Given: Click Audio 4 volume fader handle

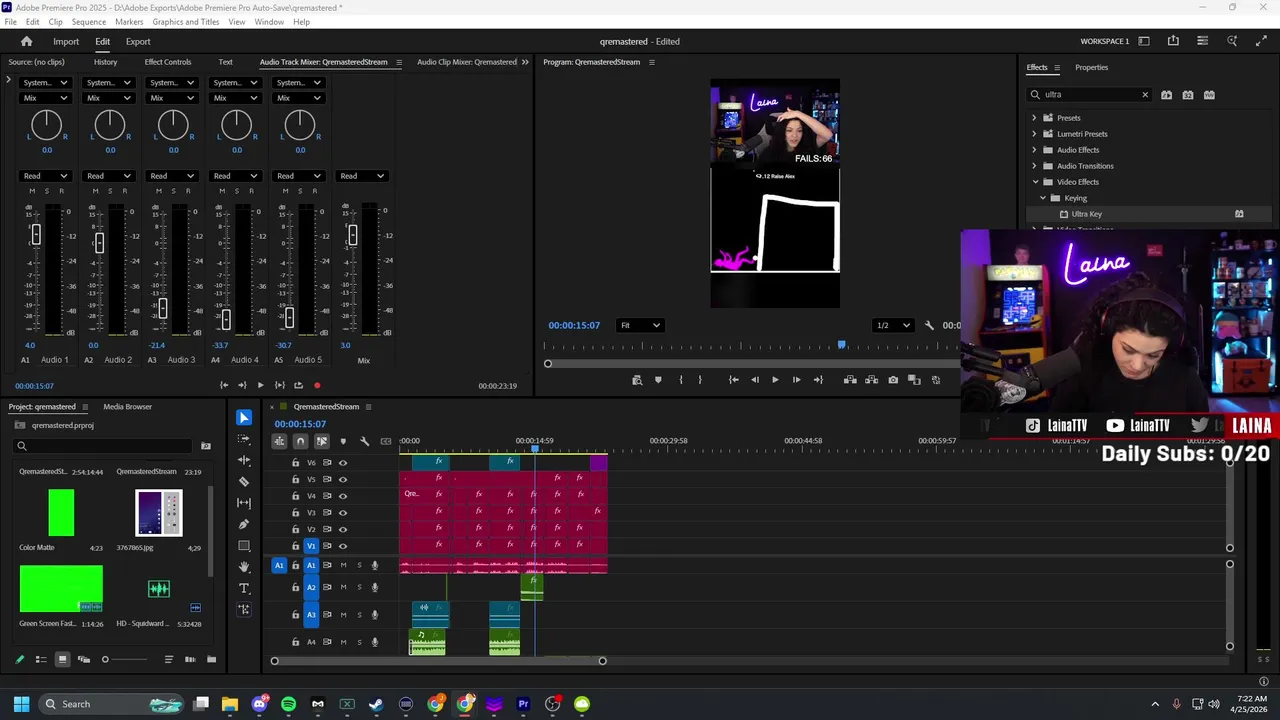Looking at the screenshot, I should 226,320.
